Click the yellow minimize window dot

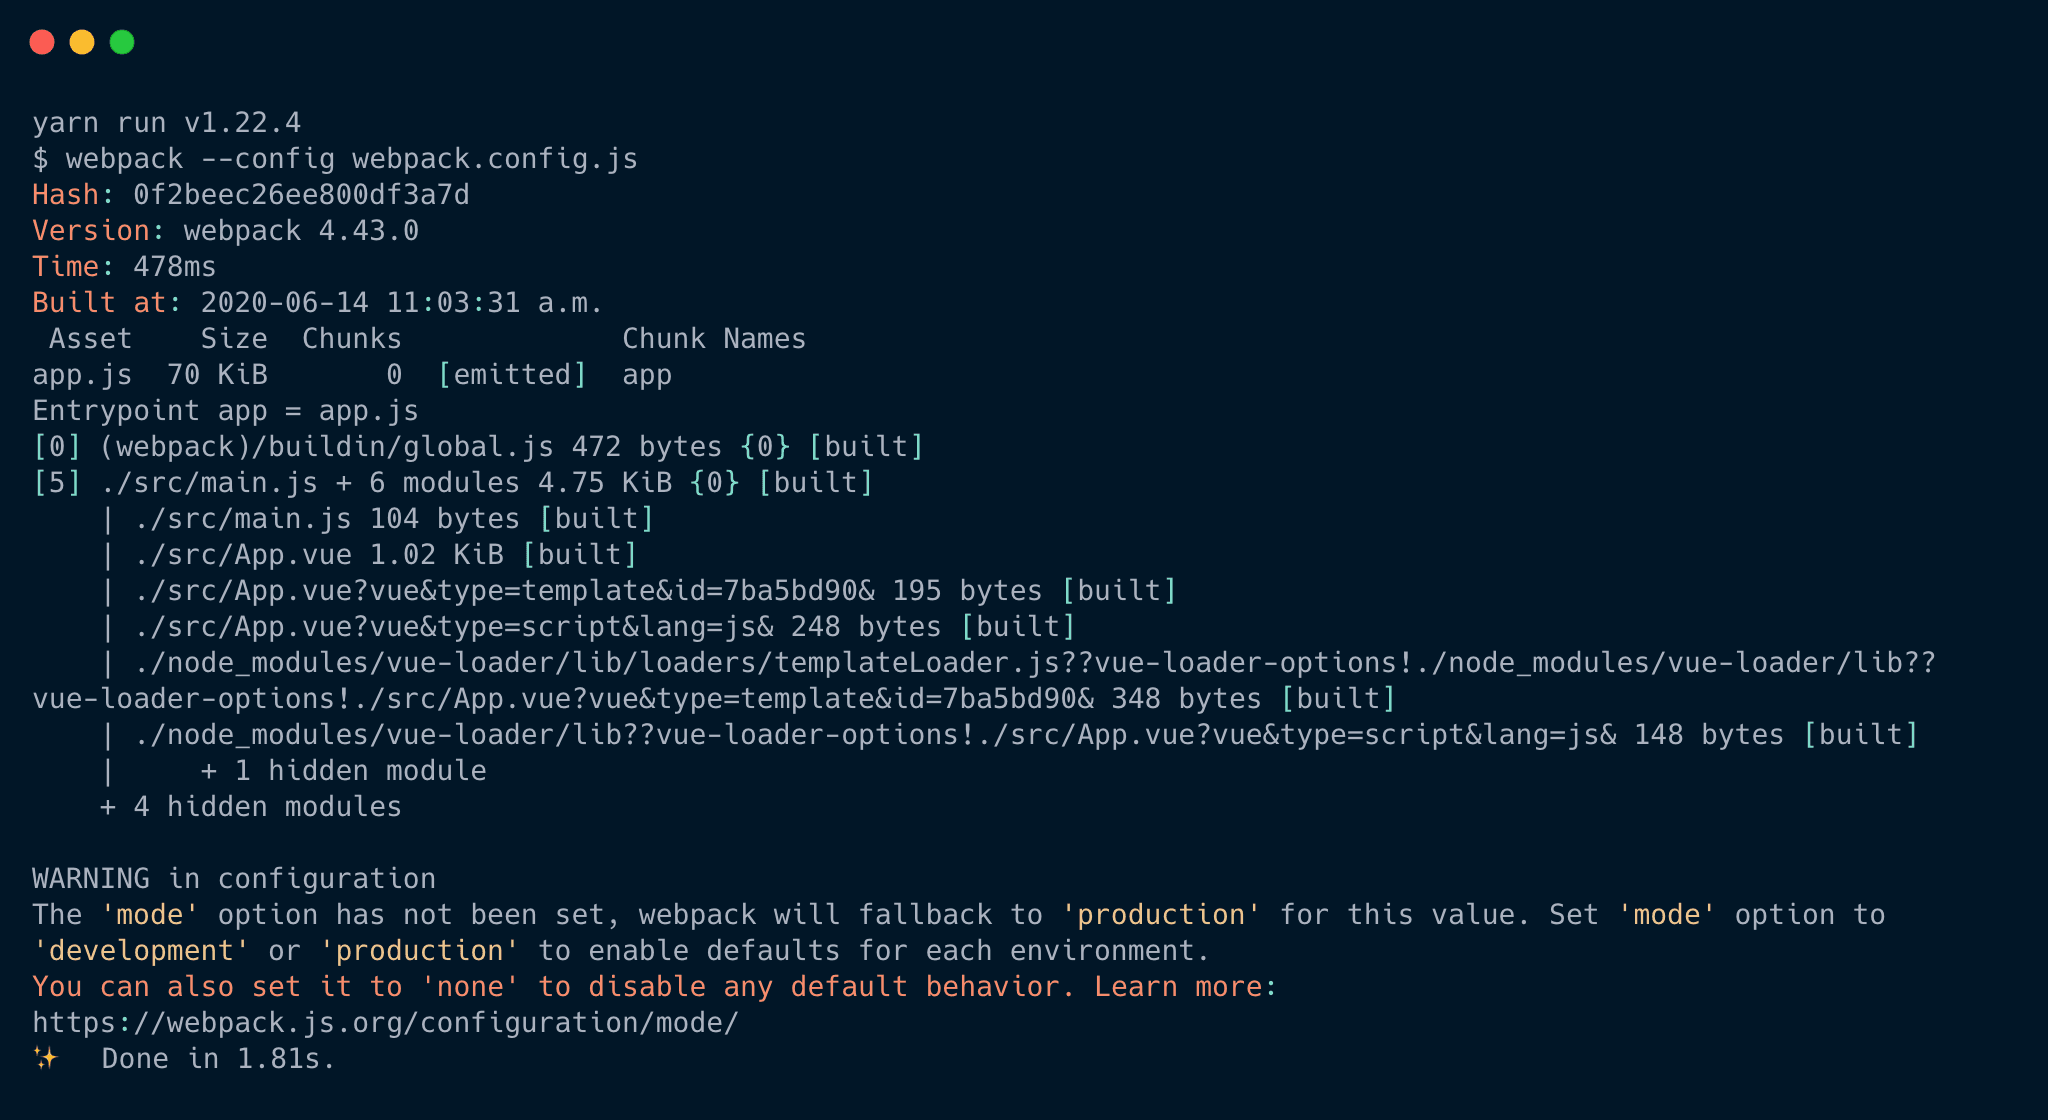(82, 42)
